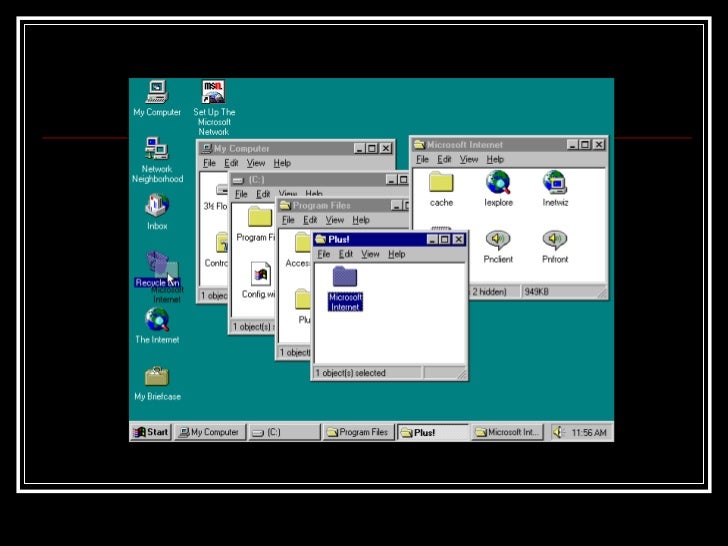
Task: Open Edit menu in My Computer window
Action: click(x=231, y=163)
